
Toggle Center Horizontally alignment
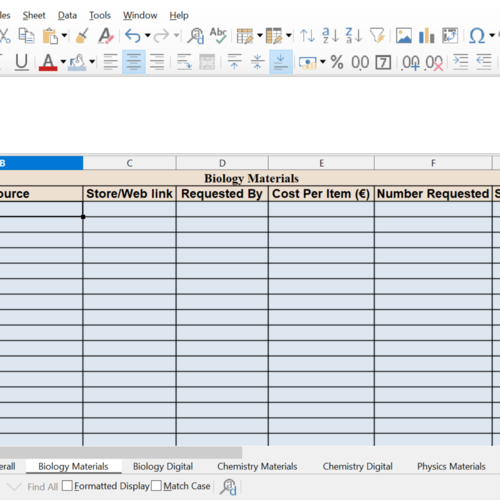point(134,62)
